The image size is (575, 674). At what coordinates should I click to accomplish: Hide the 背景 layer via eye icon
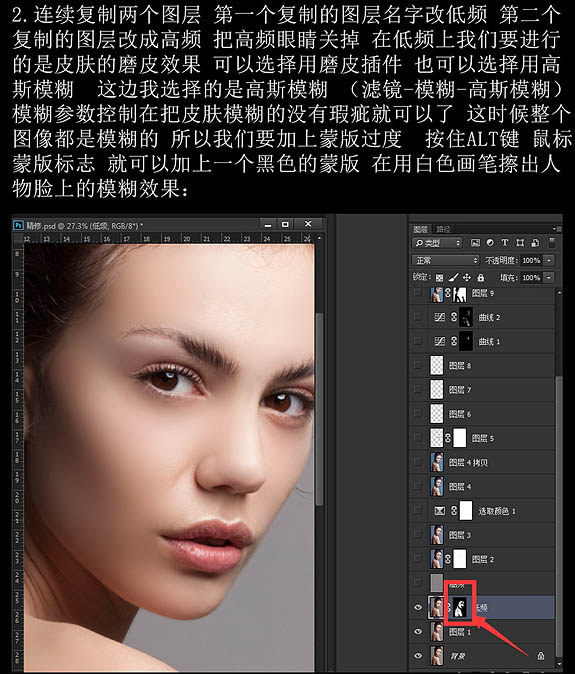418,656
